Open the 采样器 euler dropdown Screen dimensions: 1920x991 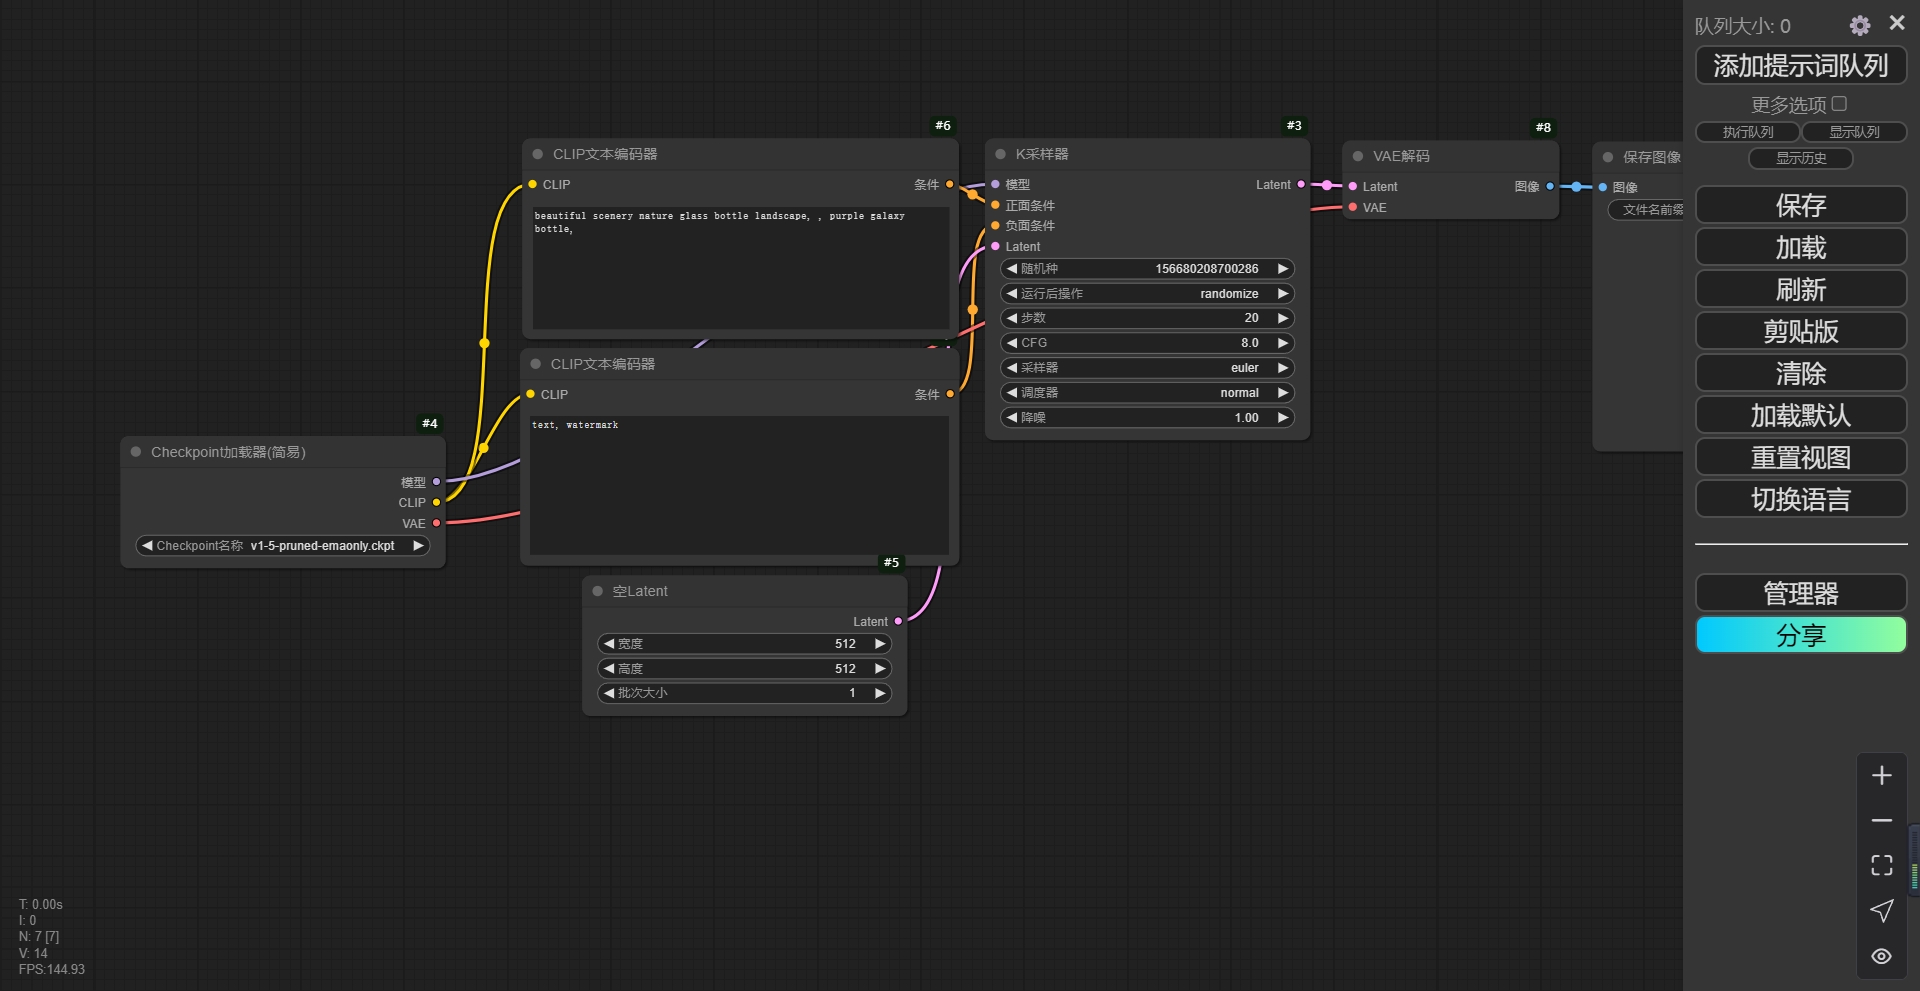(1146, 368)
